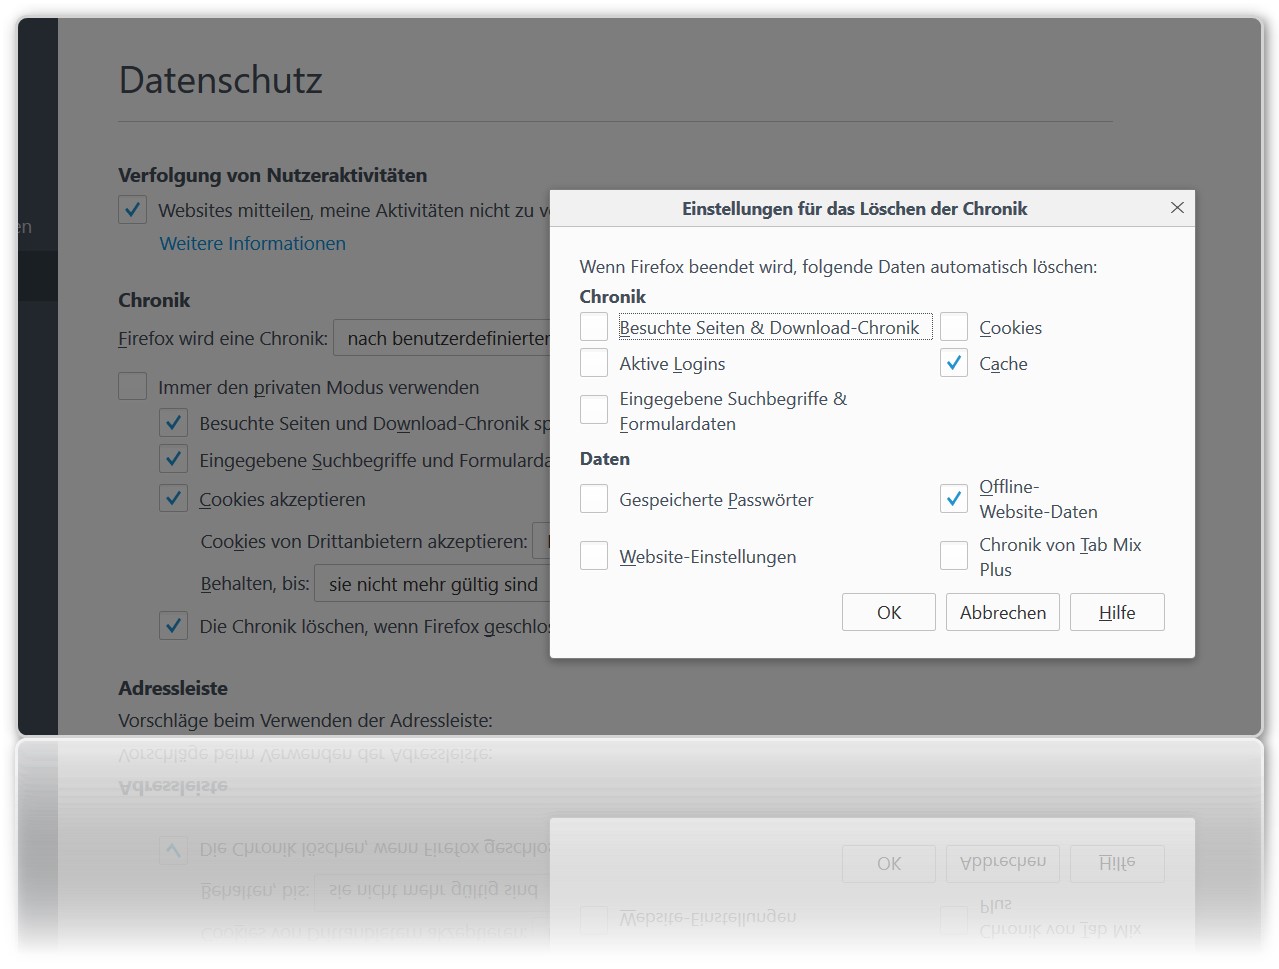Toggle Immer den privaten Modus verwenden
This screenshot has height=969, width=1279.
tap(133, 386)
